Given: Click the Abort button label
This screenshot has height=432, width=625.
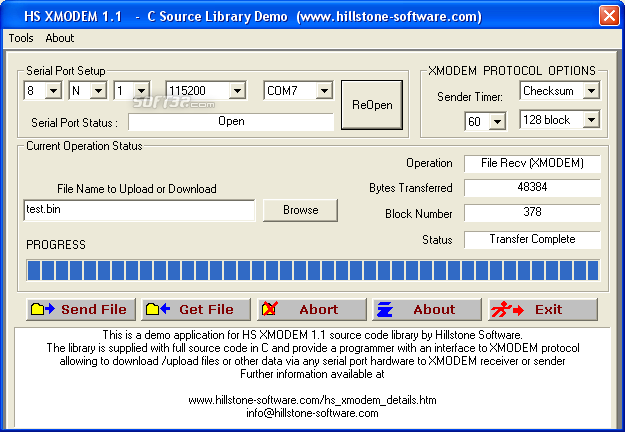Looking at the screenshot, I should (x=318, y=309).
